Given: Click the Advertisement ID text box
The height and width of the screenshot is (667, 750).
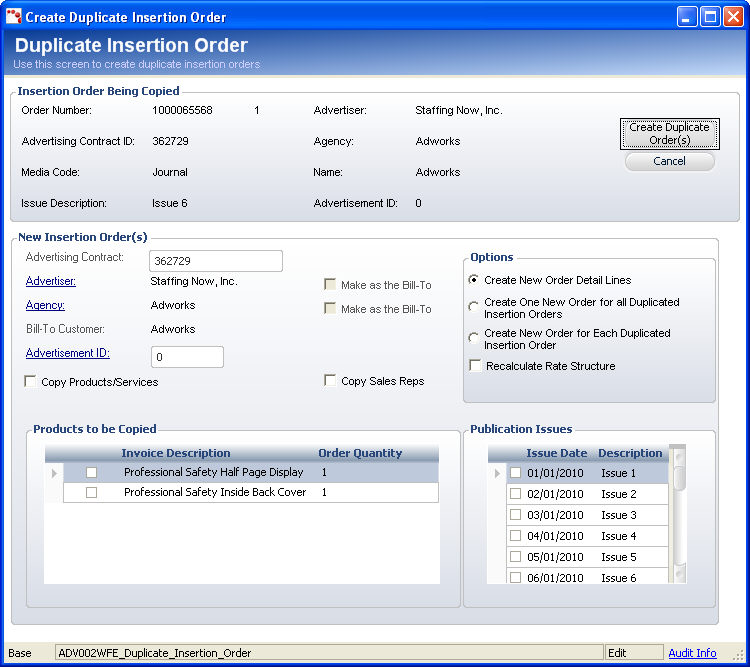Looking at the screenshot, I should tap(187, 357).
